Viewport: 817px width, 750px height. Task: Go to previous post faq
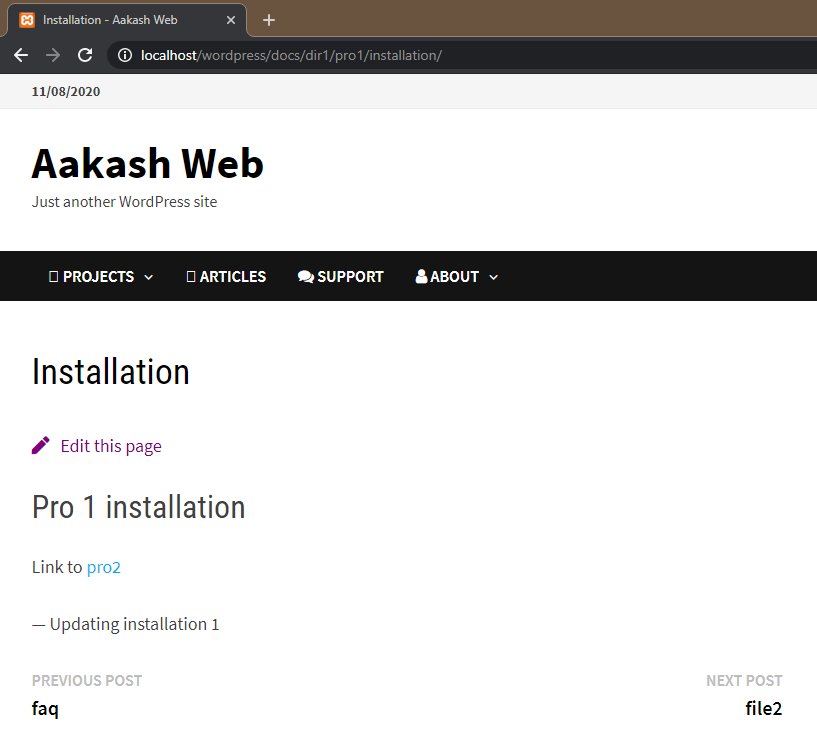coord(45,709)
